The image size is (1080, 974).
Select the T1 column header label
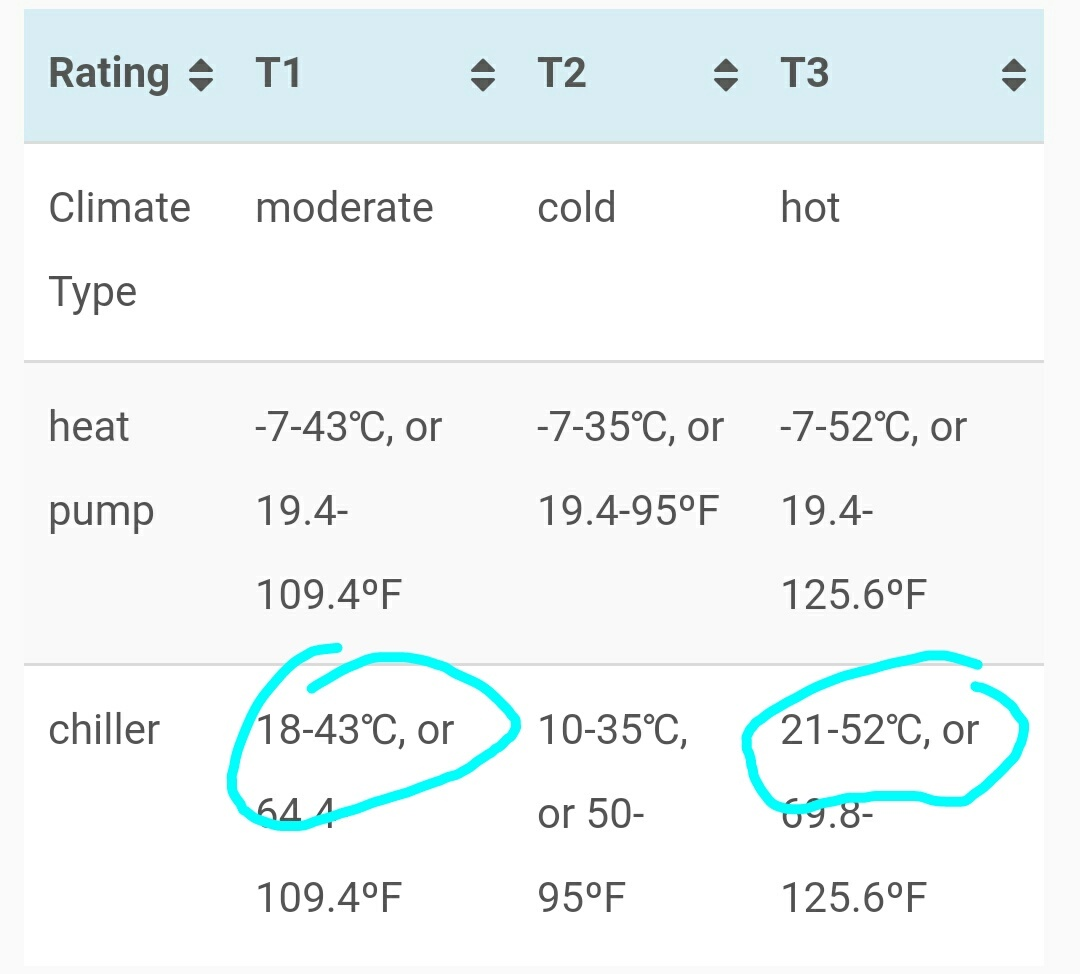(278, 72)
